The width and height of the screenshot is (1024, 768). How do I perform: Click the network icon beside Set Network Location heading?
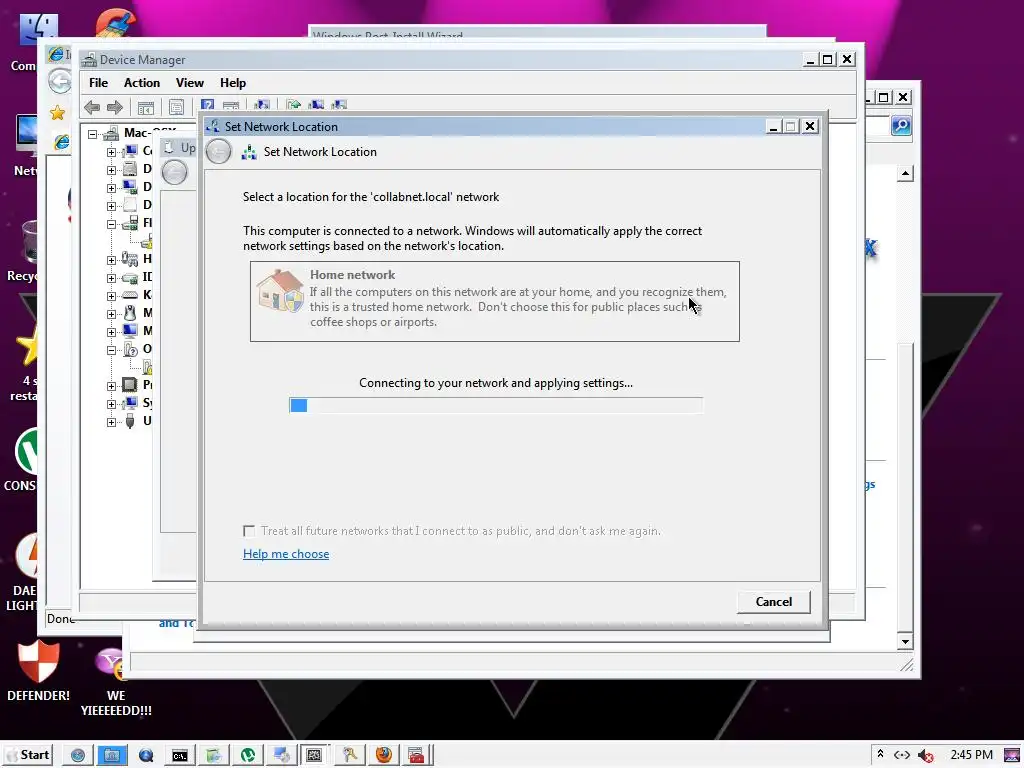point(249,152)
